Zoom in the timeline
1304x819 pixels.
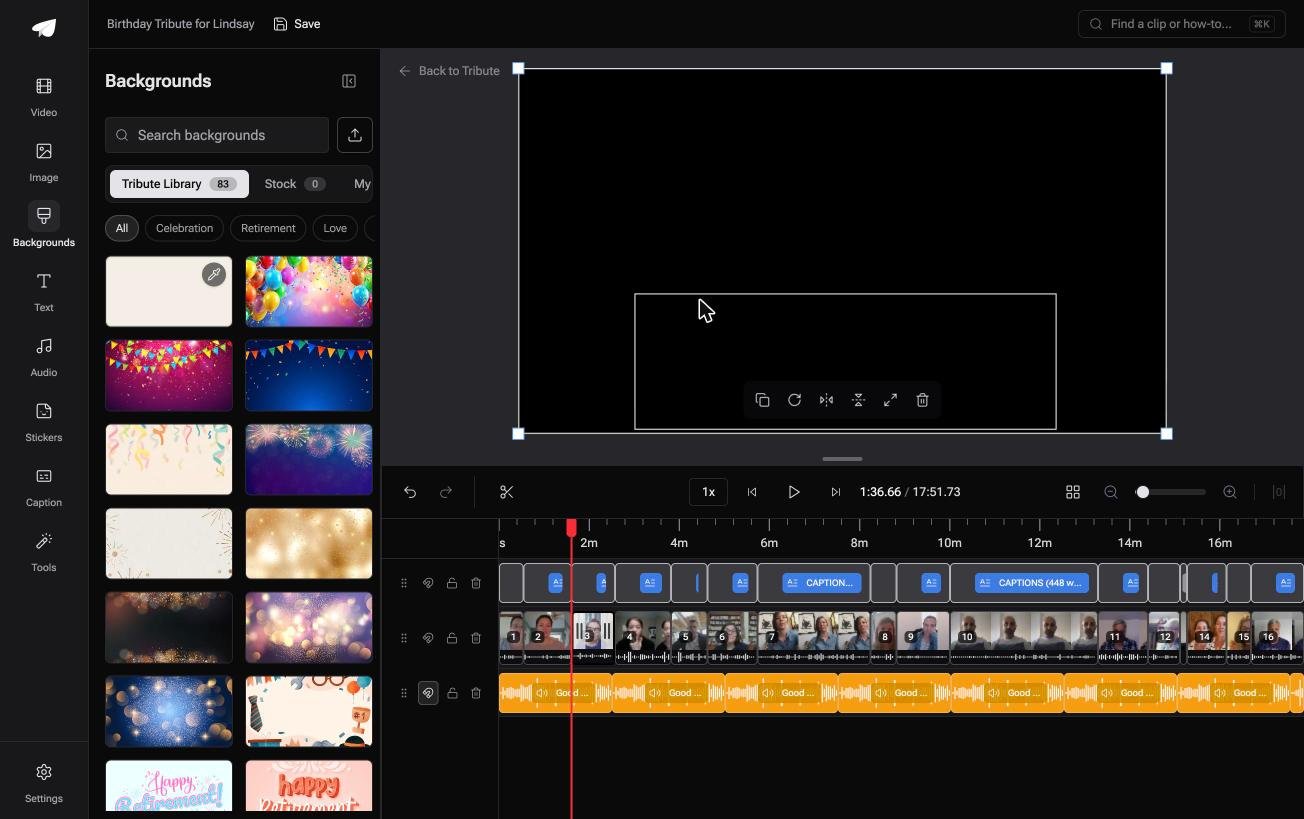pos(1230,492)
